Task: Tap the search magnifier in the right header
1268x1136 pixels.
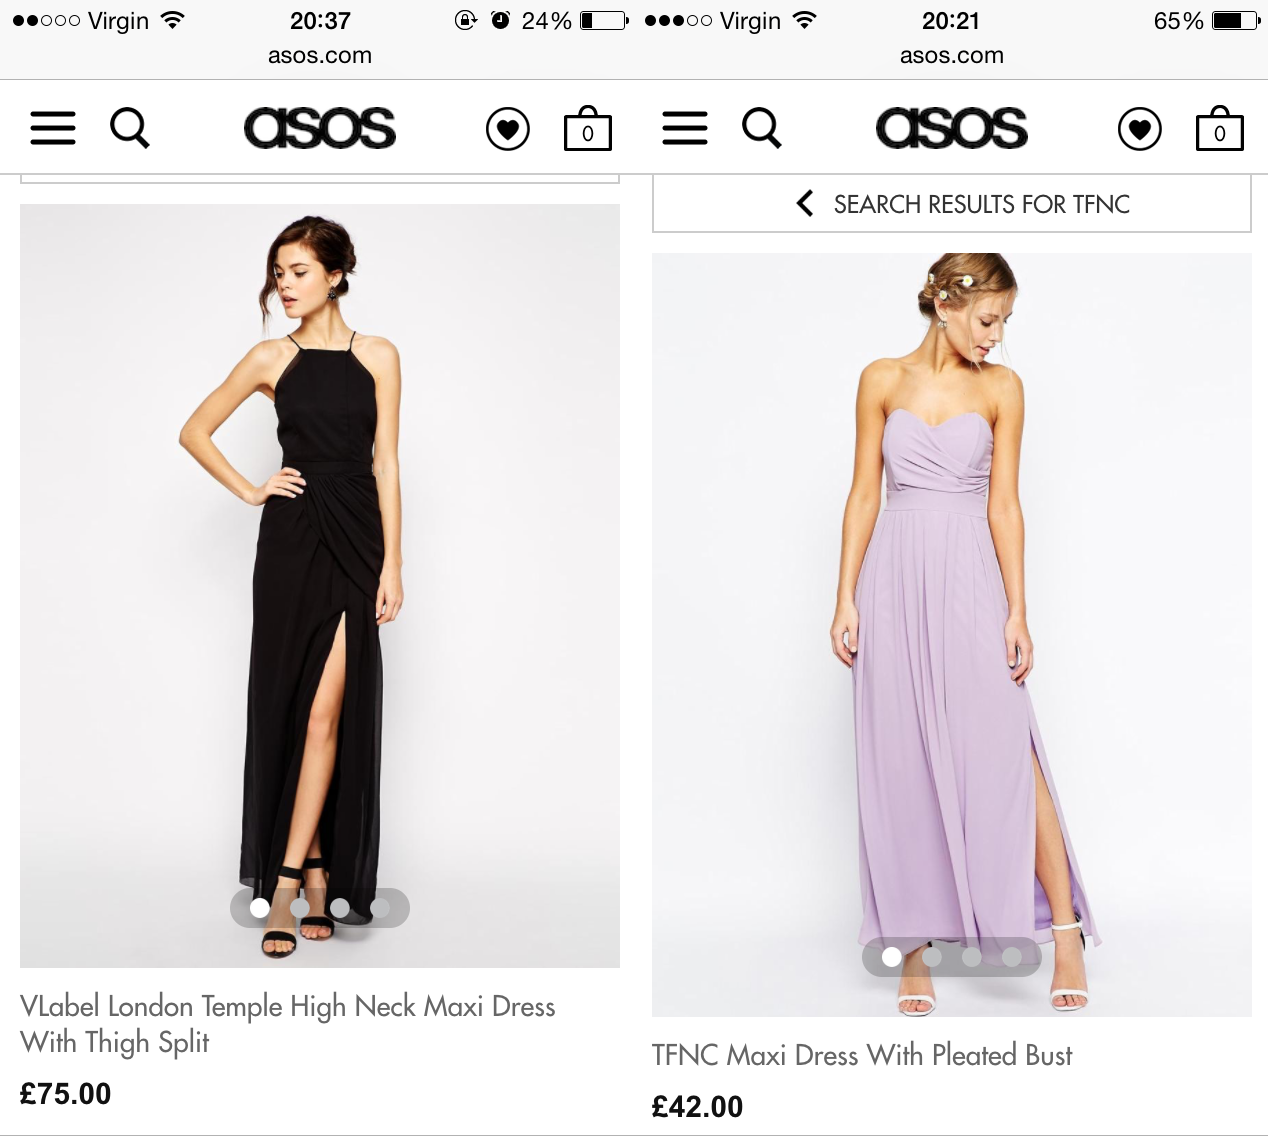Action: [761, 128]
